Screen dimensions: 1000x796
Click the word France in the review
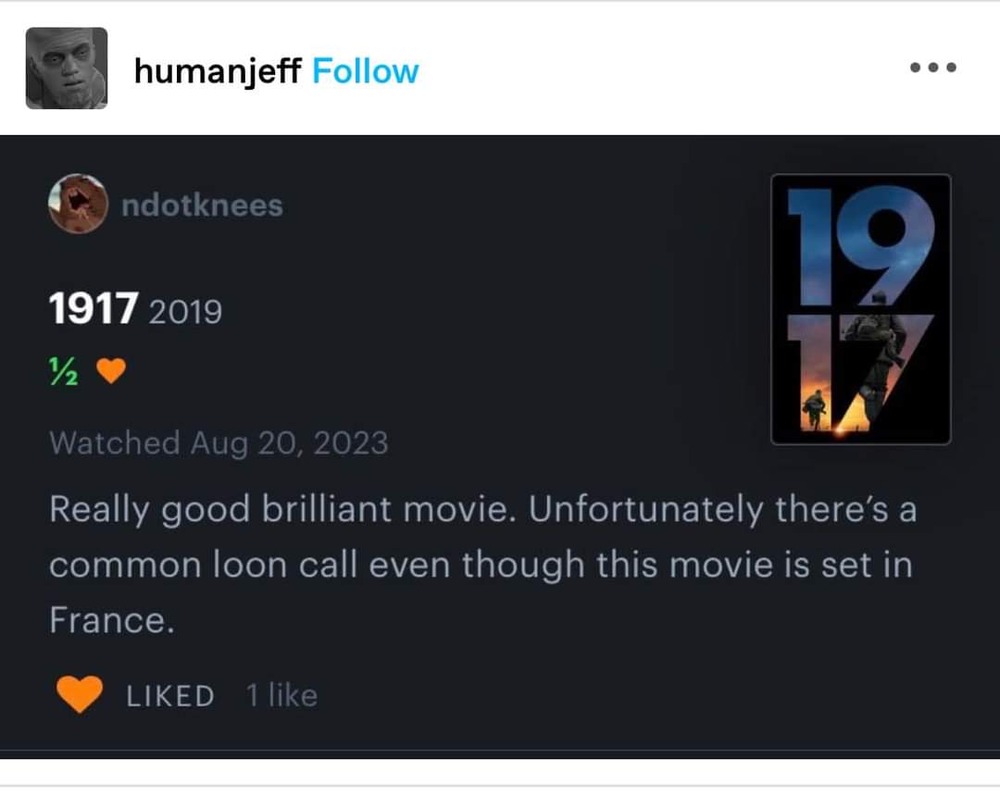(x=111, y=620)
